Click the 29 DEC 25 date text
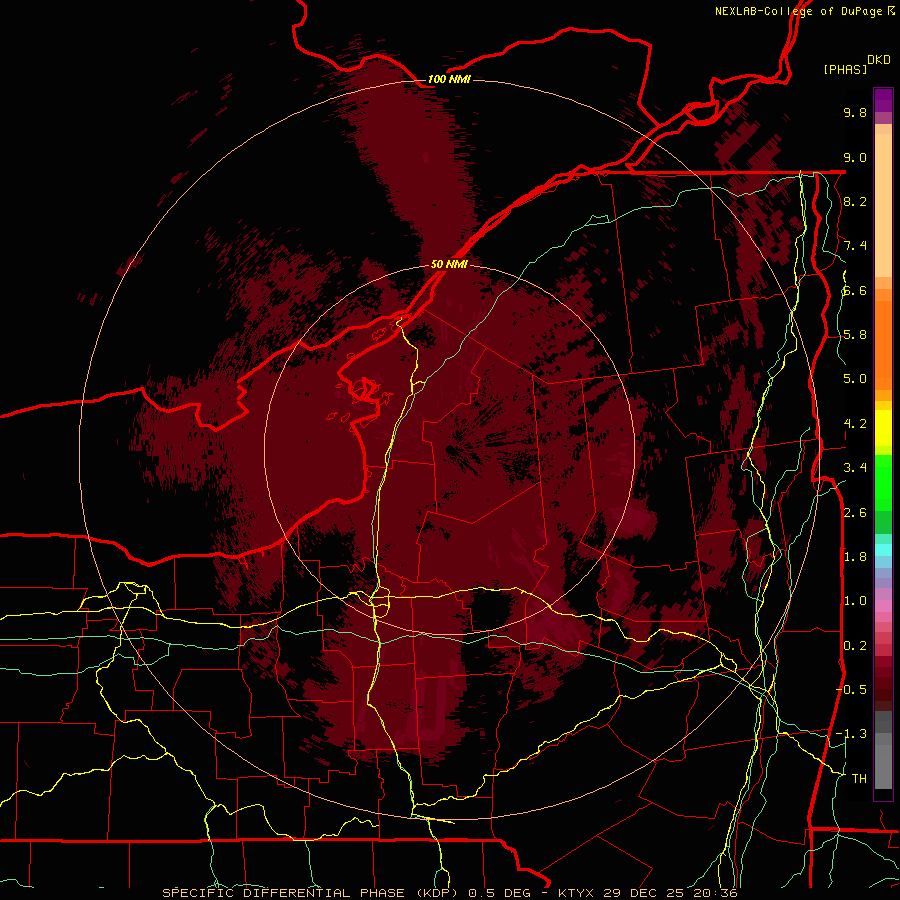The width and height of the screenshot is (900, 900). coord(645,893)
